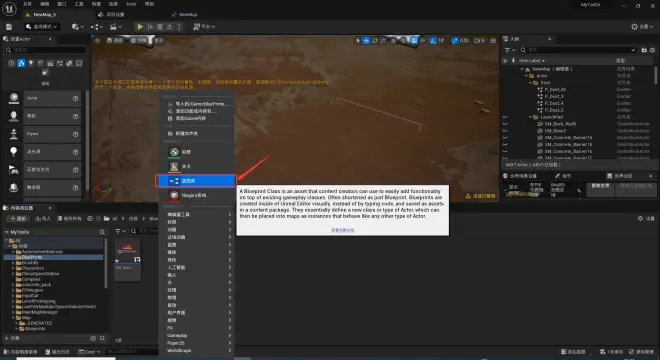
Task: Select the Lights category icon in Place Actors
Action: pyautogui.click(x=31, y=63)
